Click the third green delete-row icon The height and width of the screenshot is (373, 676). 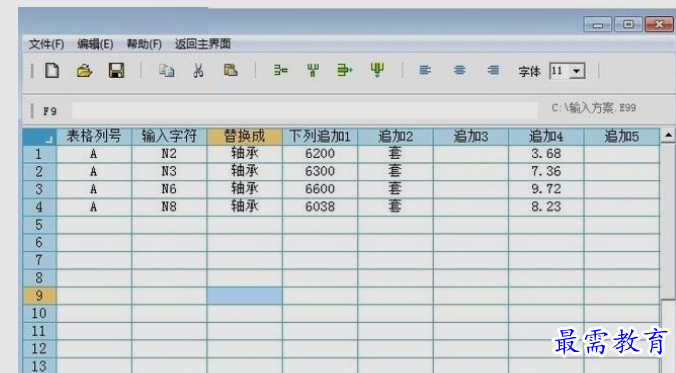344,70
